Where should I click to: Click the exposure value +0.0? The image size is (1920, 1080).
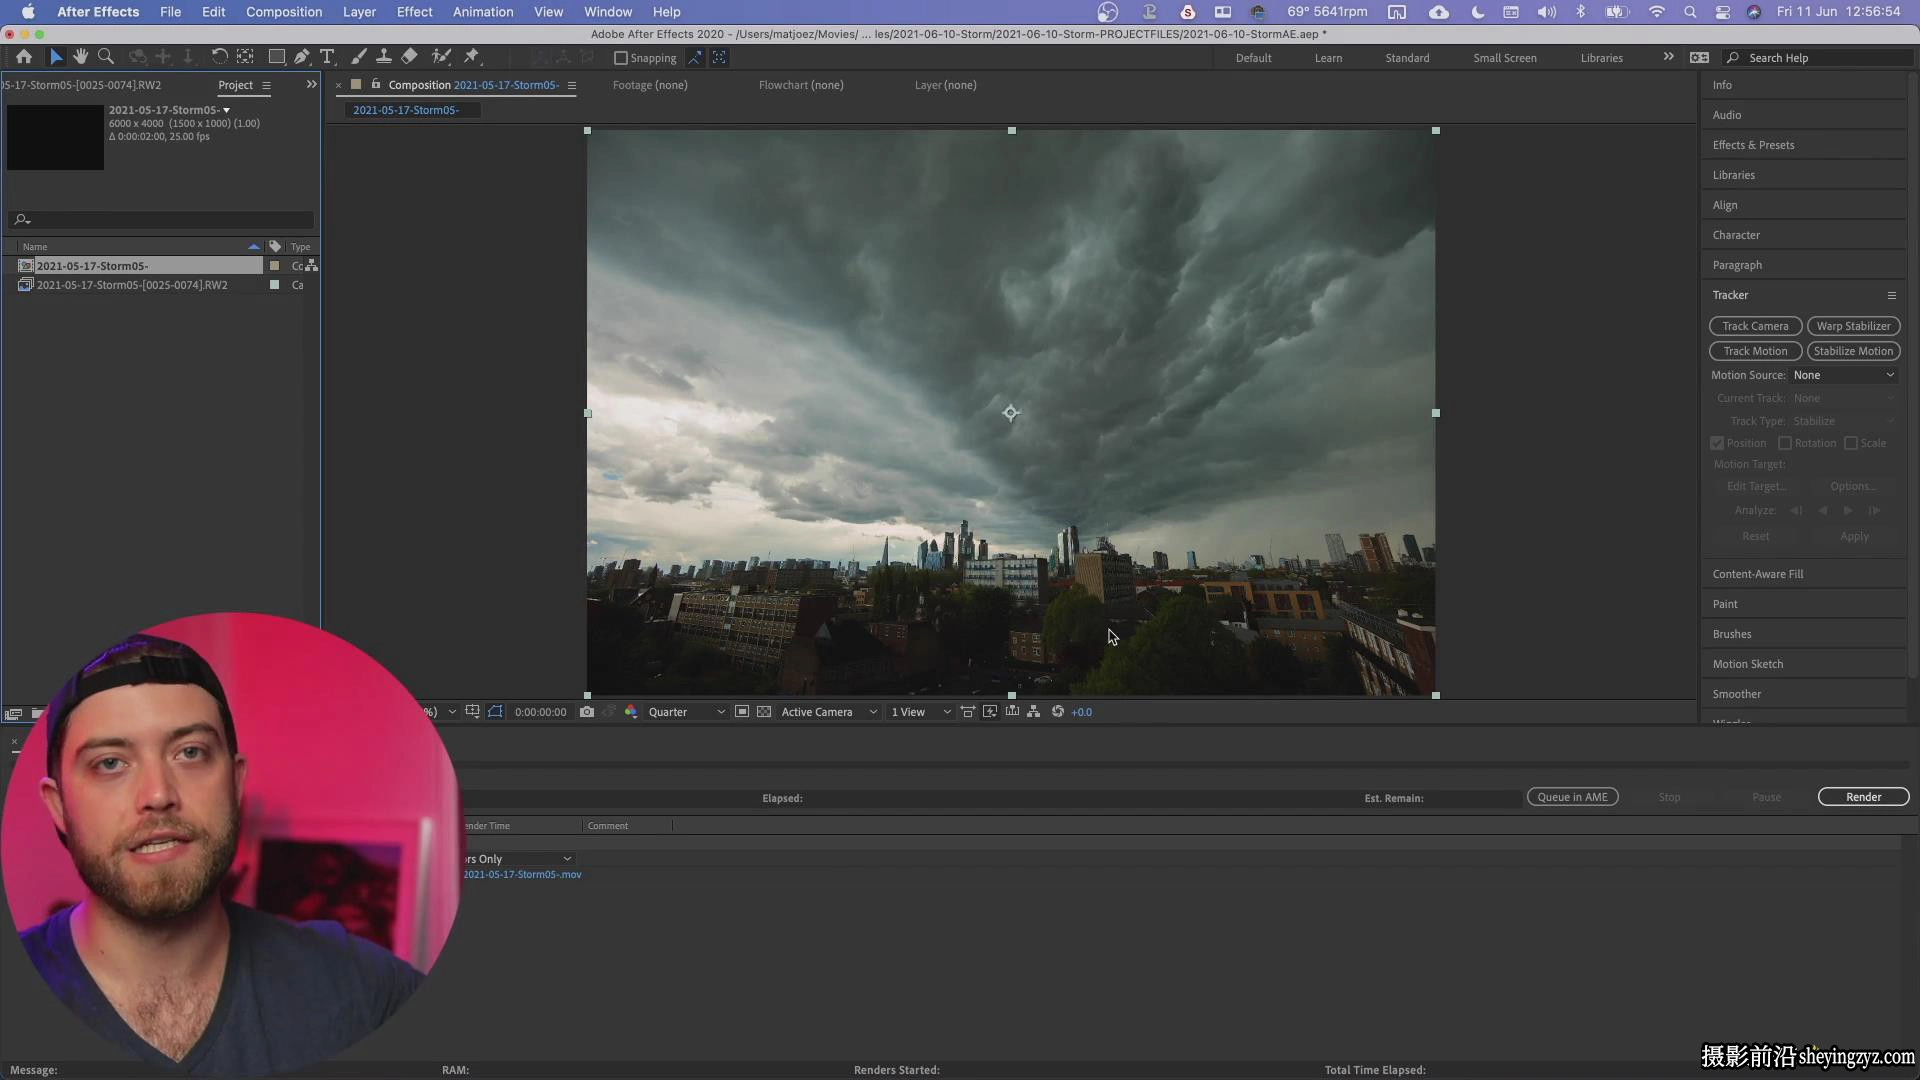click(x=1081, y=712)
